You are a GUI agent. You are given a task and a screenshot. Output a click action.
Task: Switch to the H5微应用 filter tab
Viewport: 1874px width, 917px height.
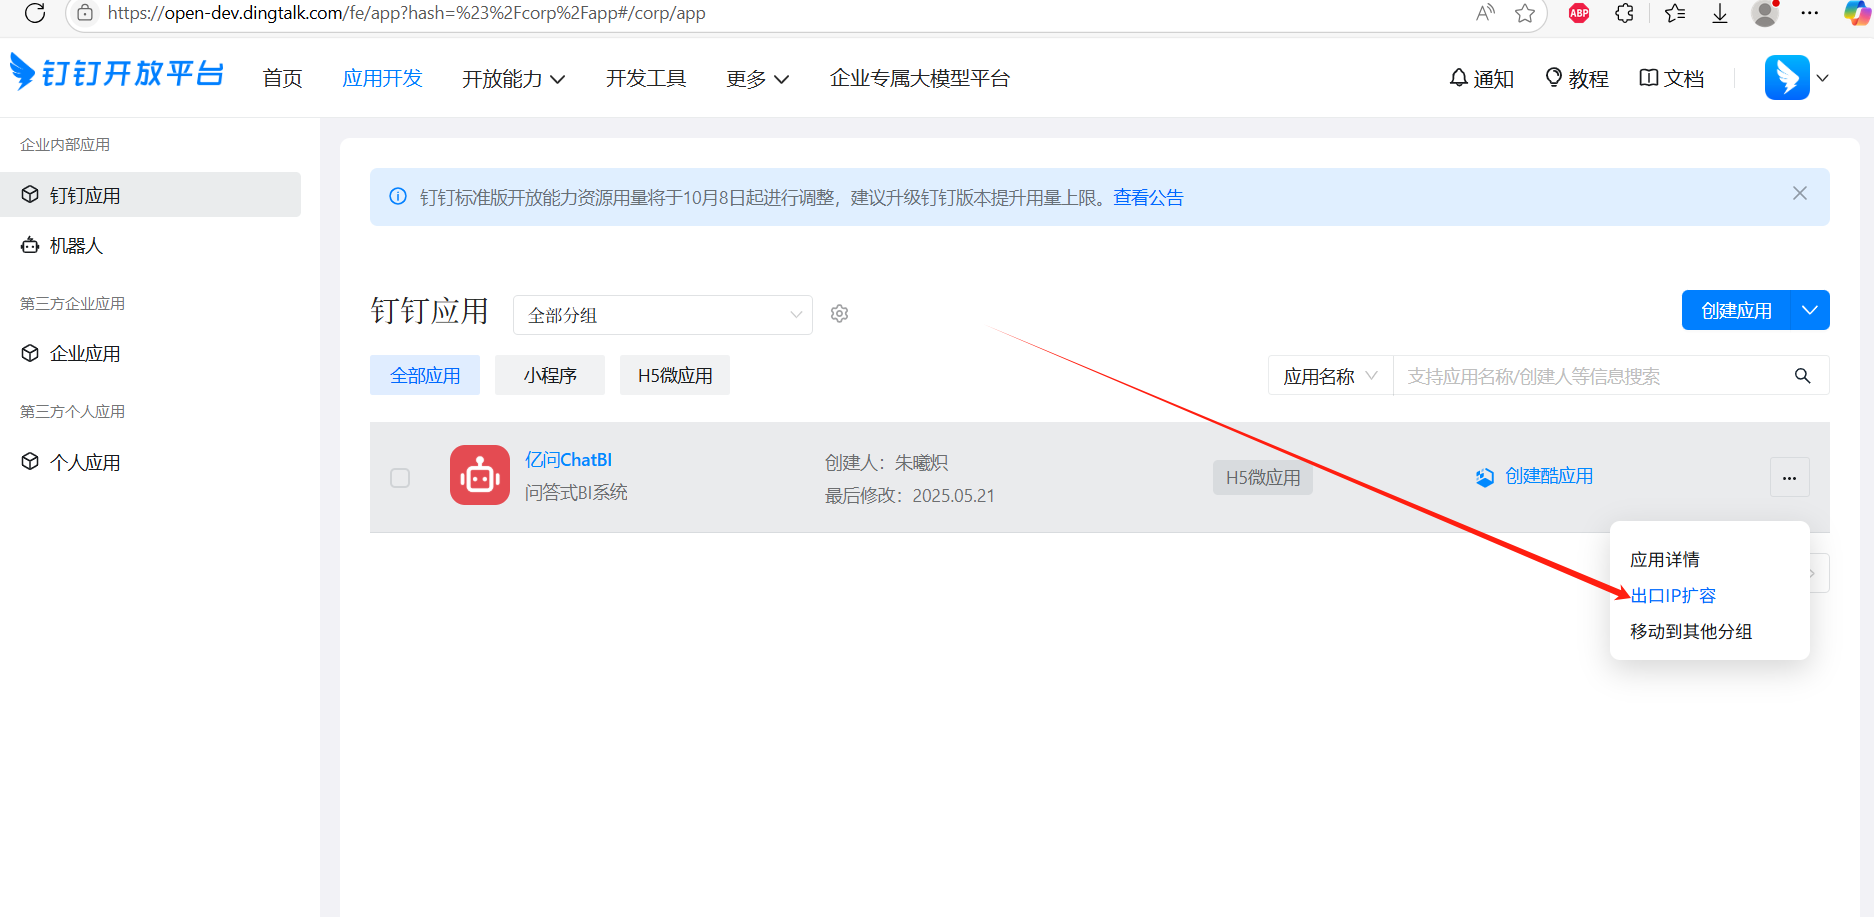pyautogui.click(x=674, y=376)
